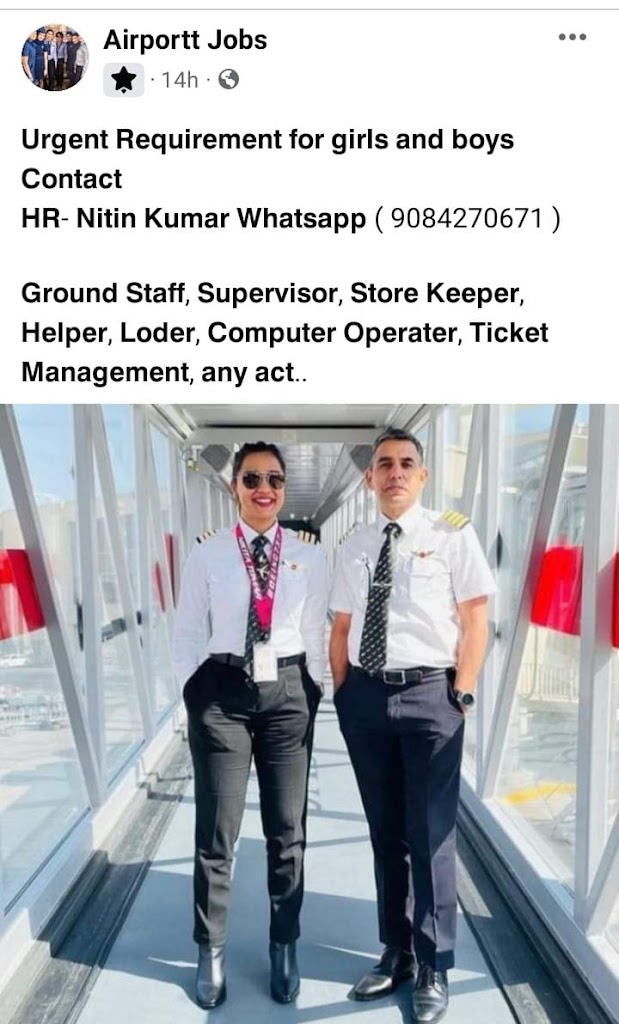Click the man's wristwatch in the photo
619x1024 pixels.
tap(465, 698)
